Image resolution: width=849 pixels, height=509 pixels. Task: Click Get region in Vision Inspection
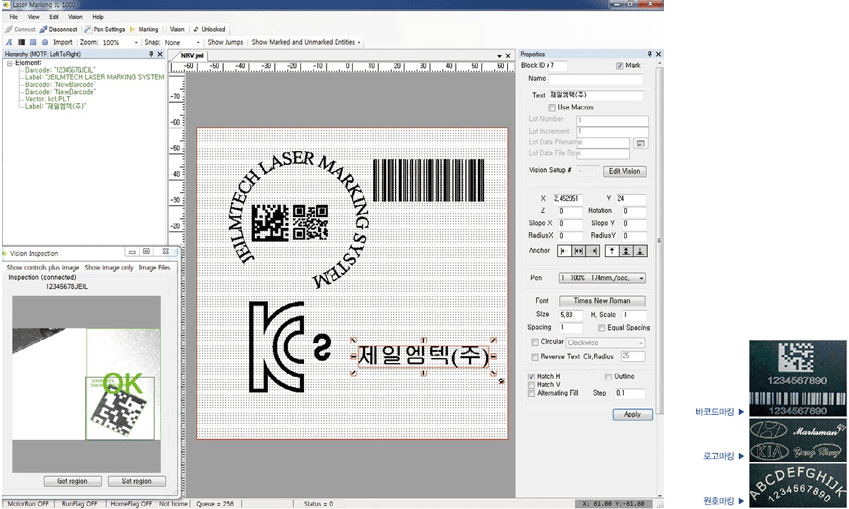click(73, 481)
